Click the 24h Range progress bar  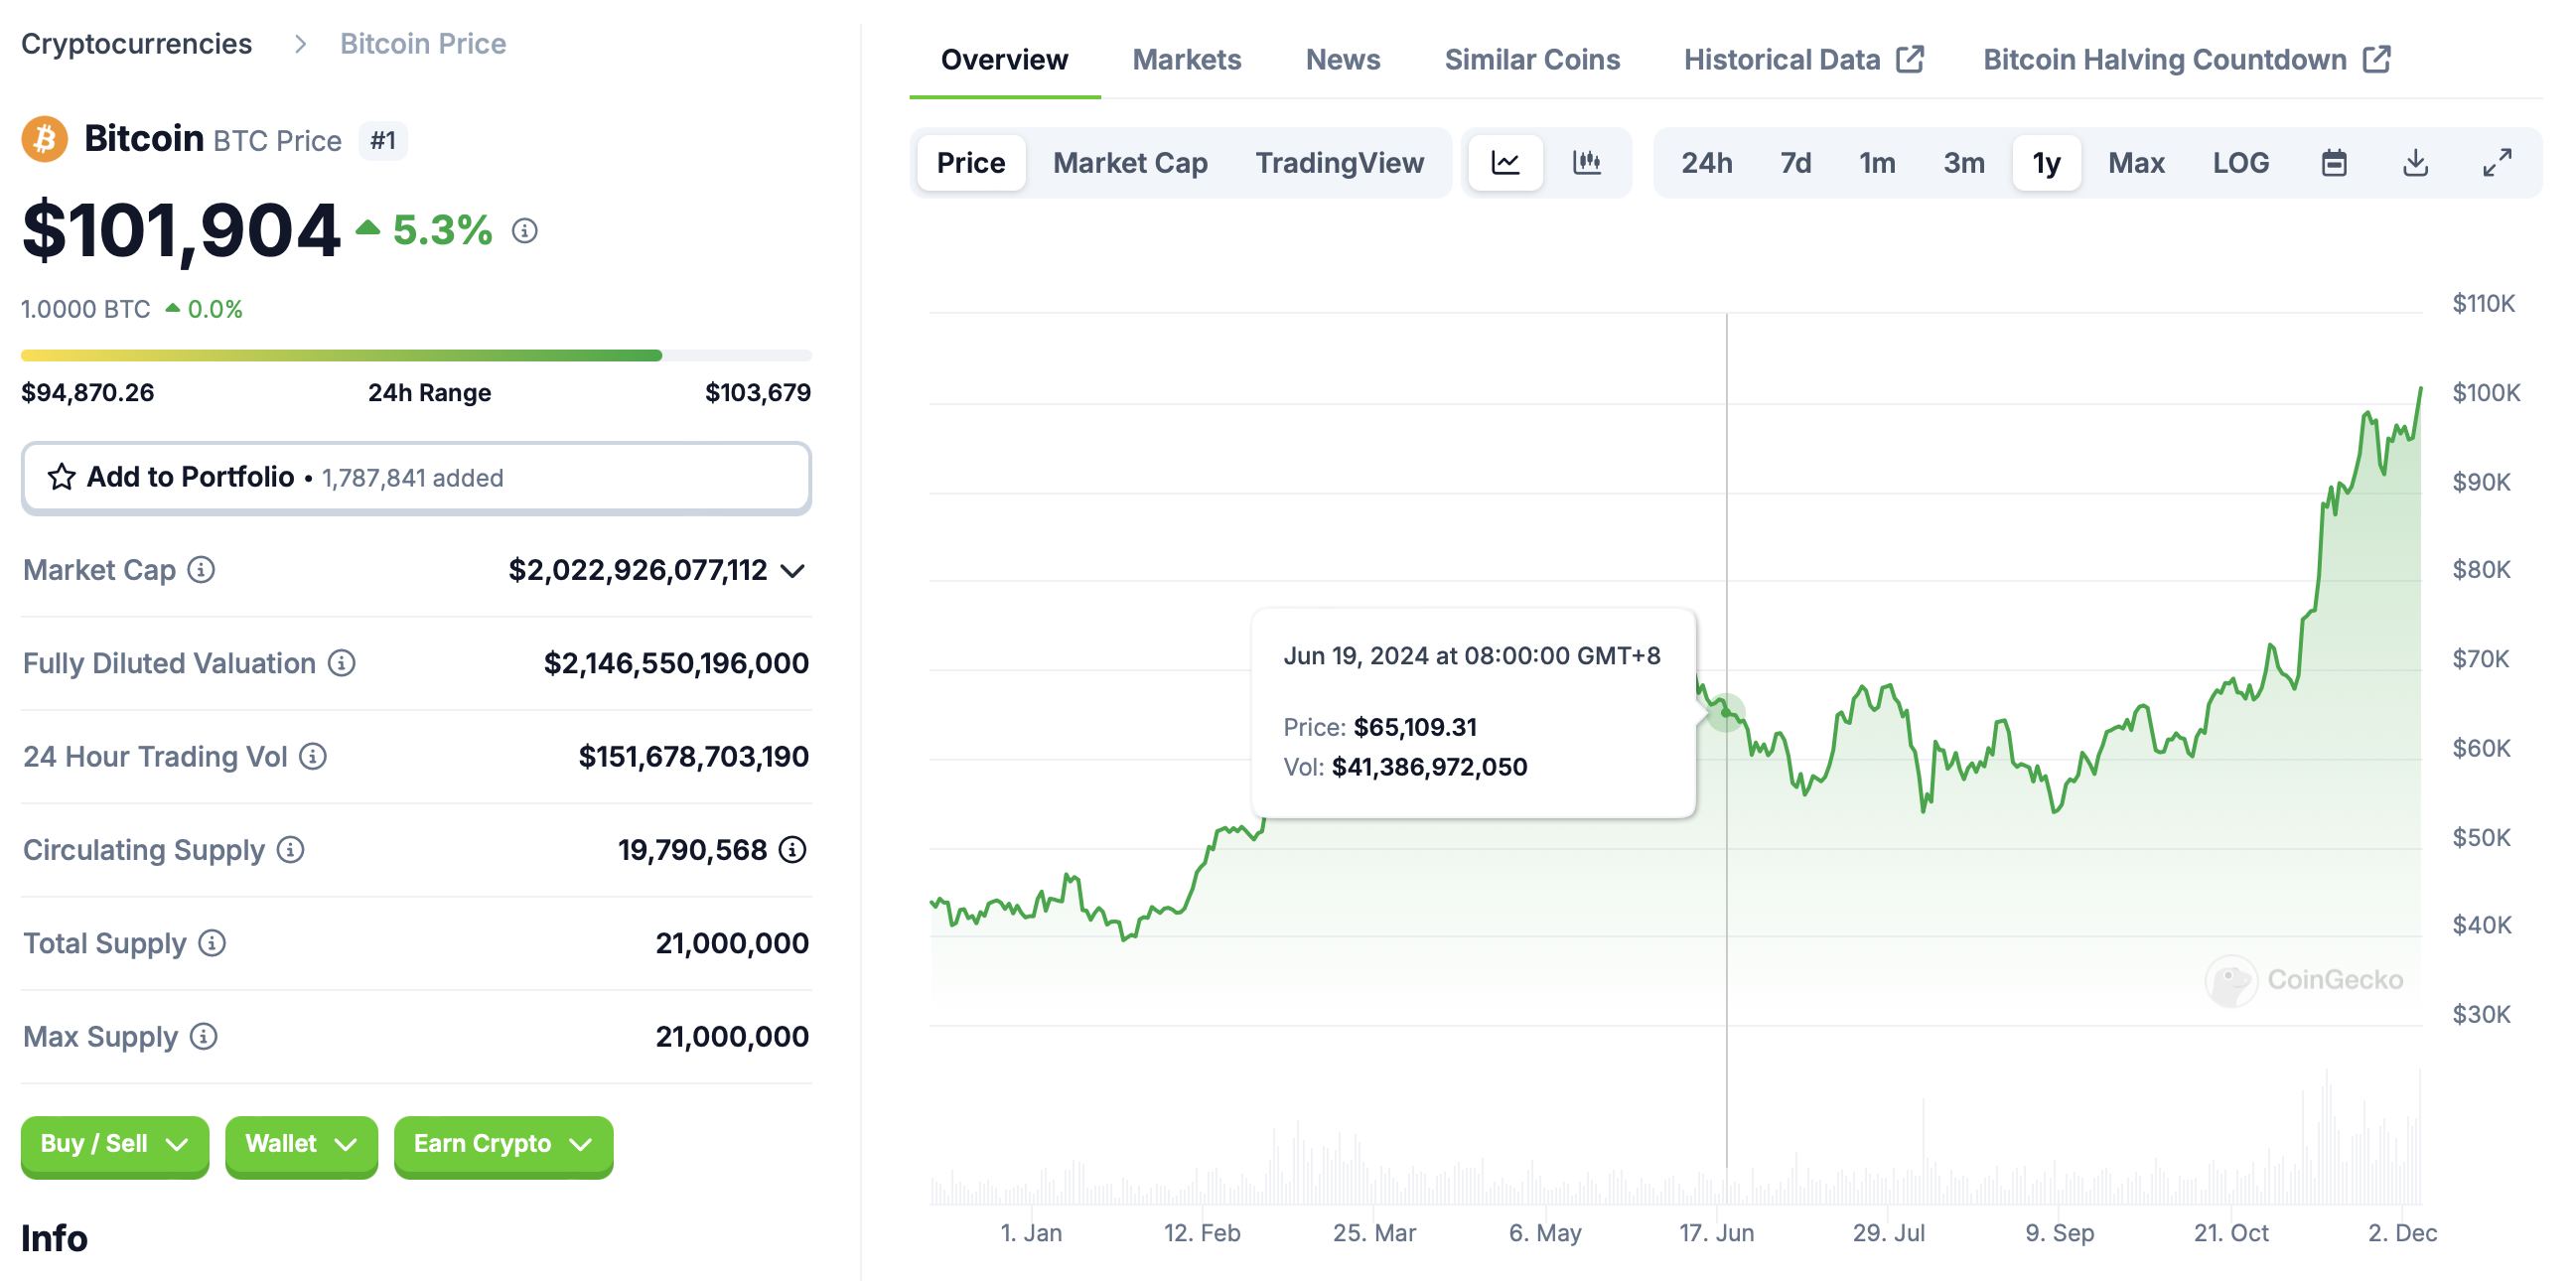click(416, 356)
